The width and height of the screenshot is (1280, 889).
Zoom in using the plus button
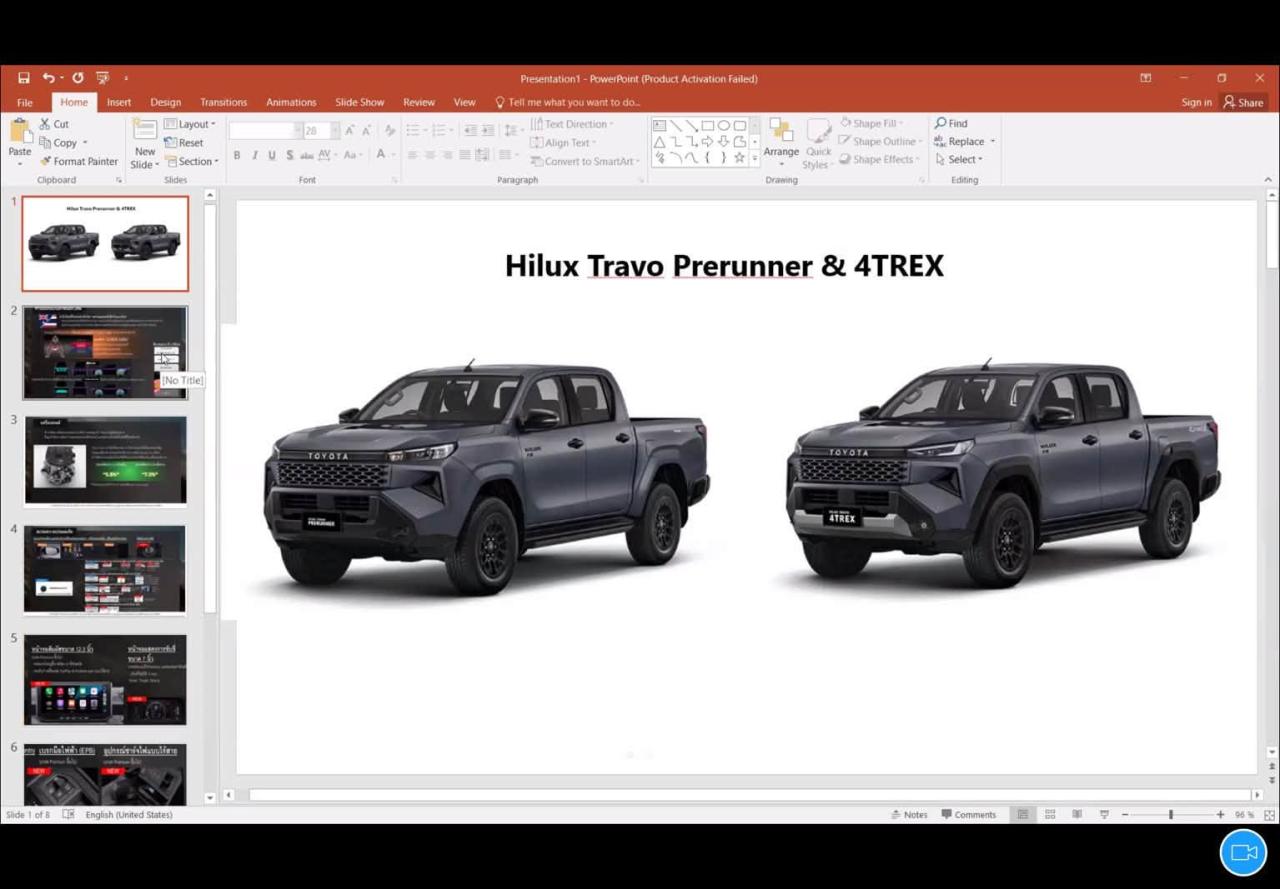click(1220, 815)
